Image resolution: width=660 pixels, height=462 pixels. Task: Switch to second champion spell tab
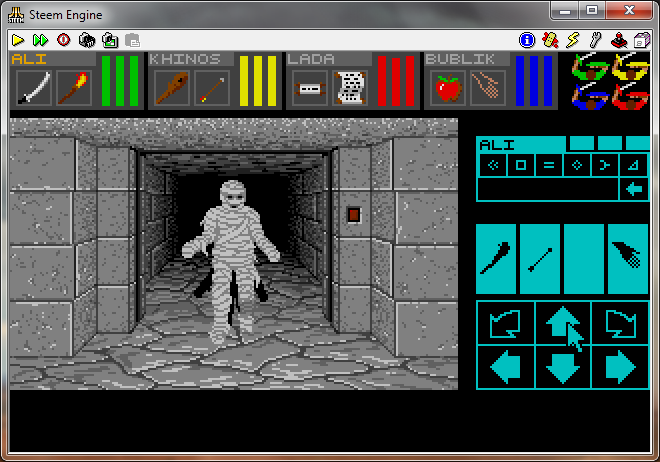pyautogui.click(x=582, y=143)
